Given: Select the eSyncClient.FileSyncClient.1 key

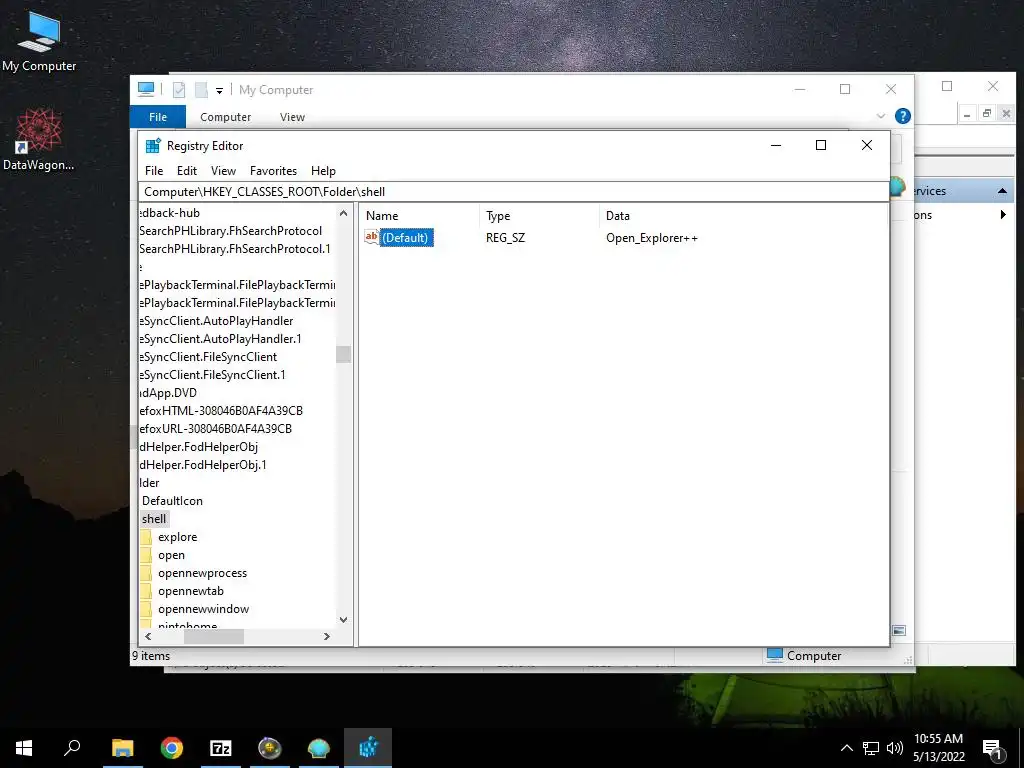Looking at the screenshot, I should click(x=212, y=375).
